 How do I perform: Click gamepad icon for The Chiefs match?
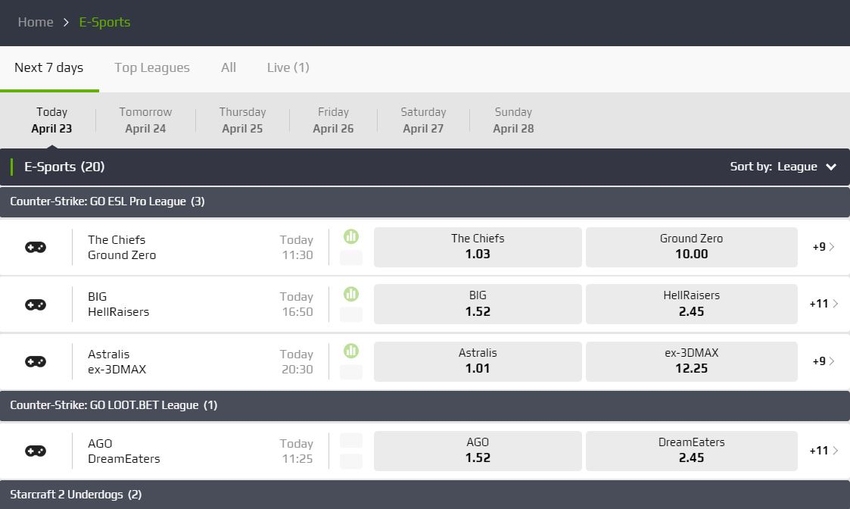point(35,247)
